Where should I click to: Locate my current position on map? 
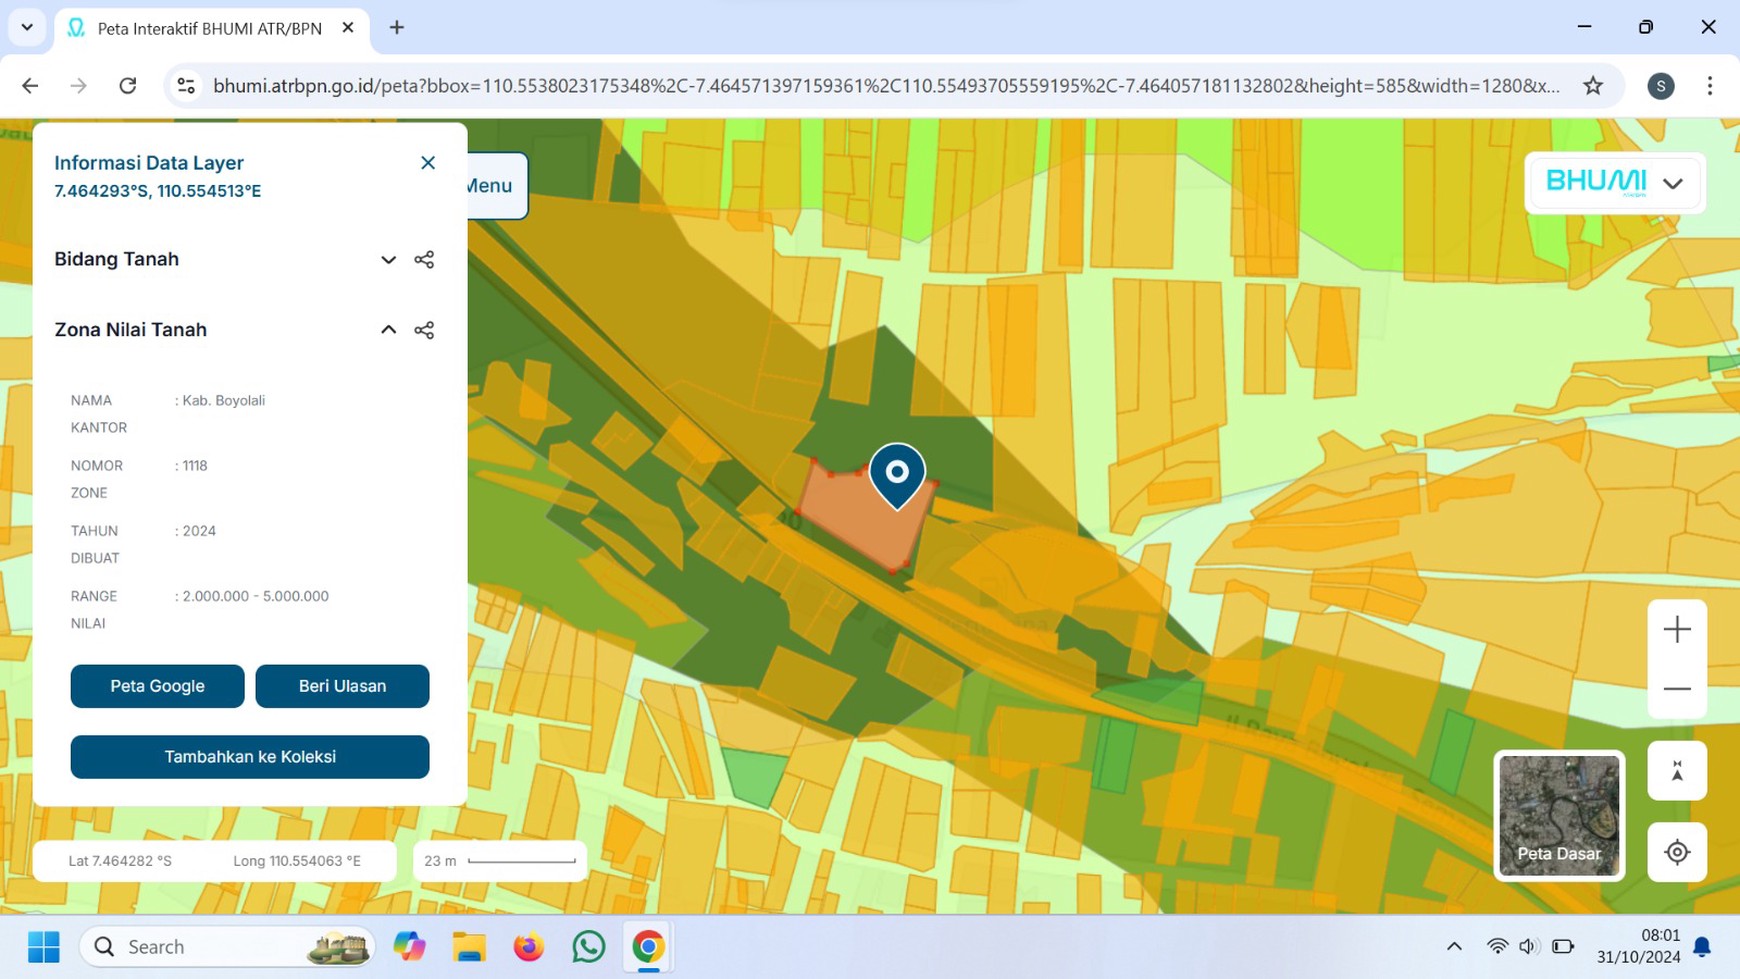point(1677,852)
